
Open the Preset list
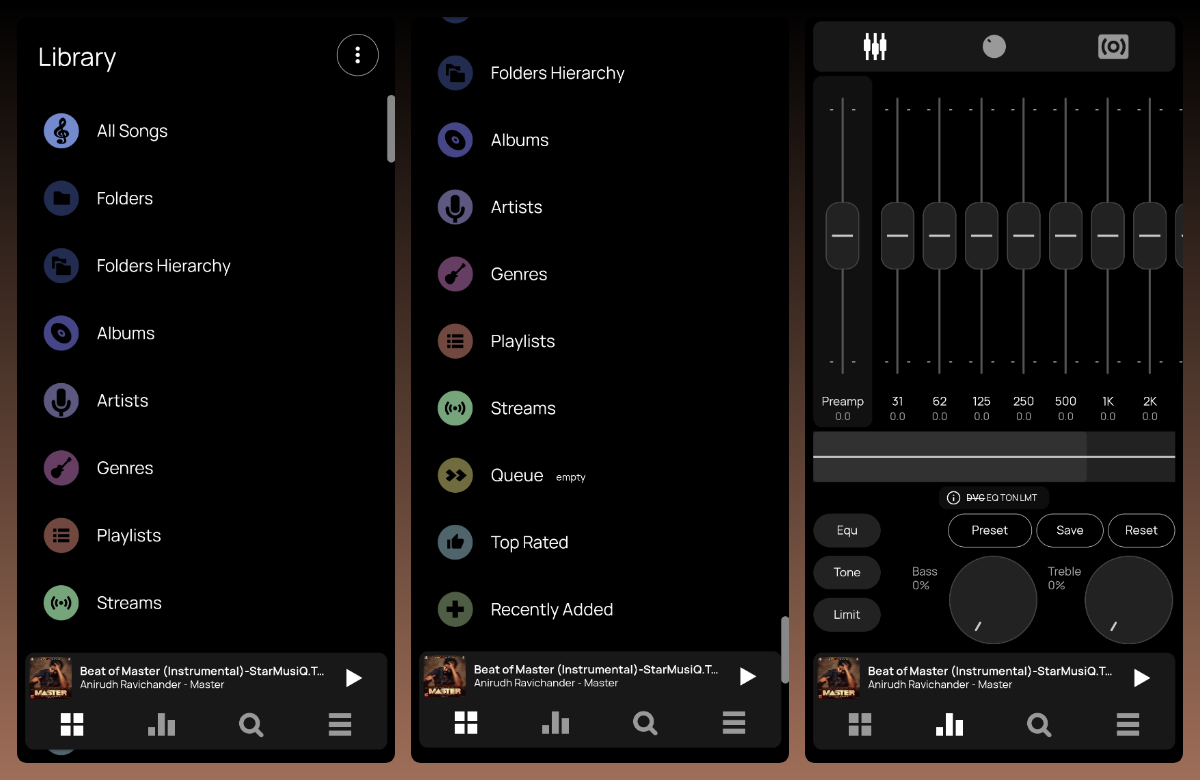pos(989,530)
